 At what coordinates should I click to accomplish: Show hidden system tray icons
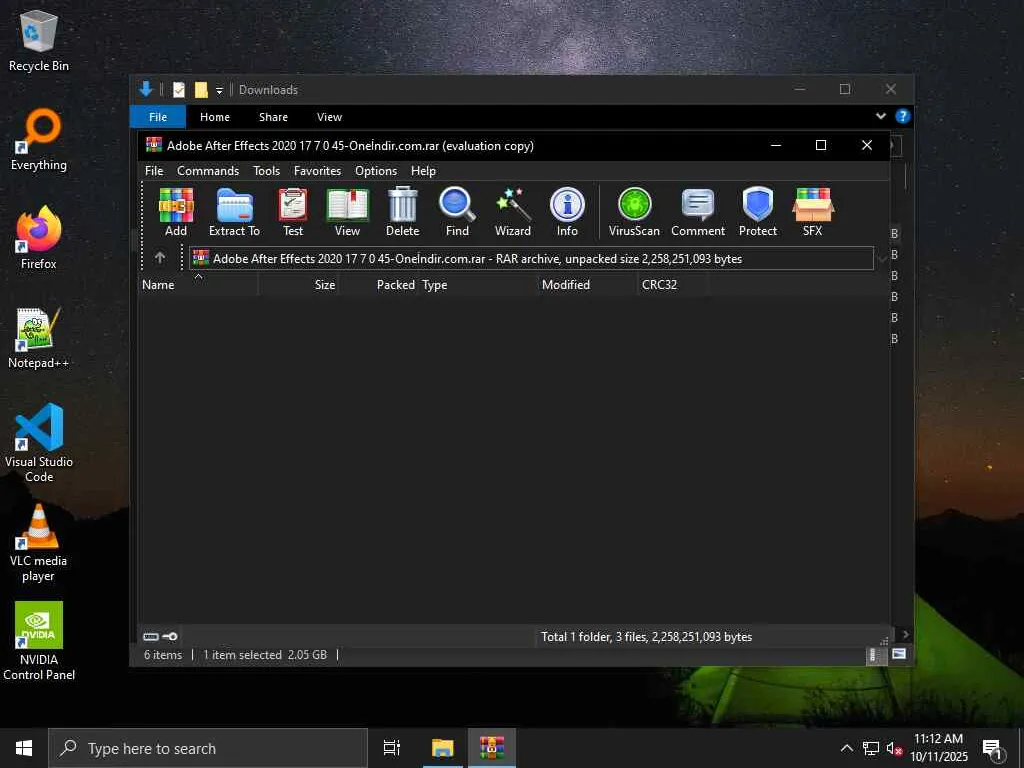click(x=846, y=748)
